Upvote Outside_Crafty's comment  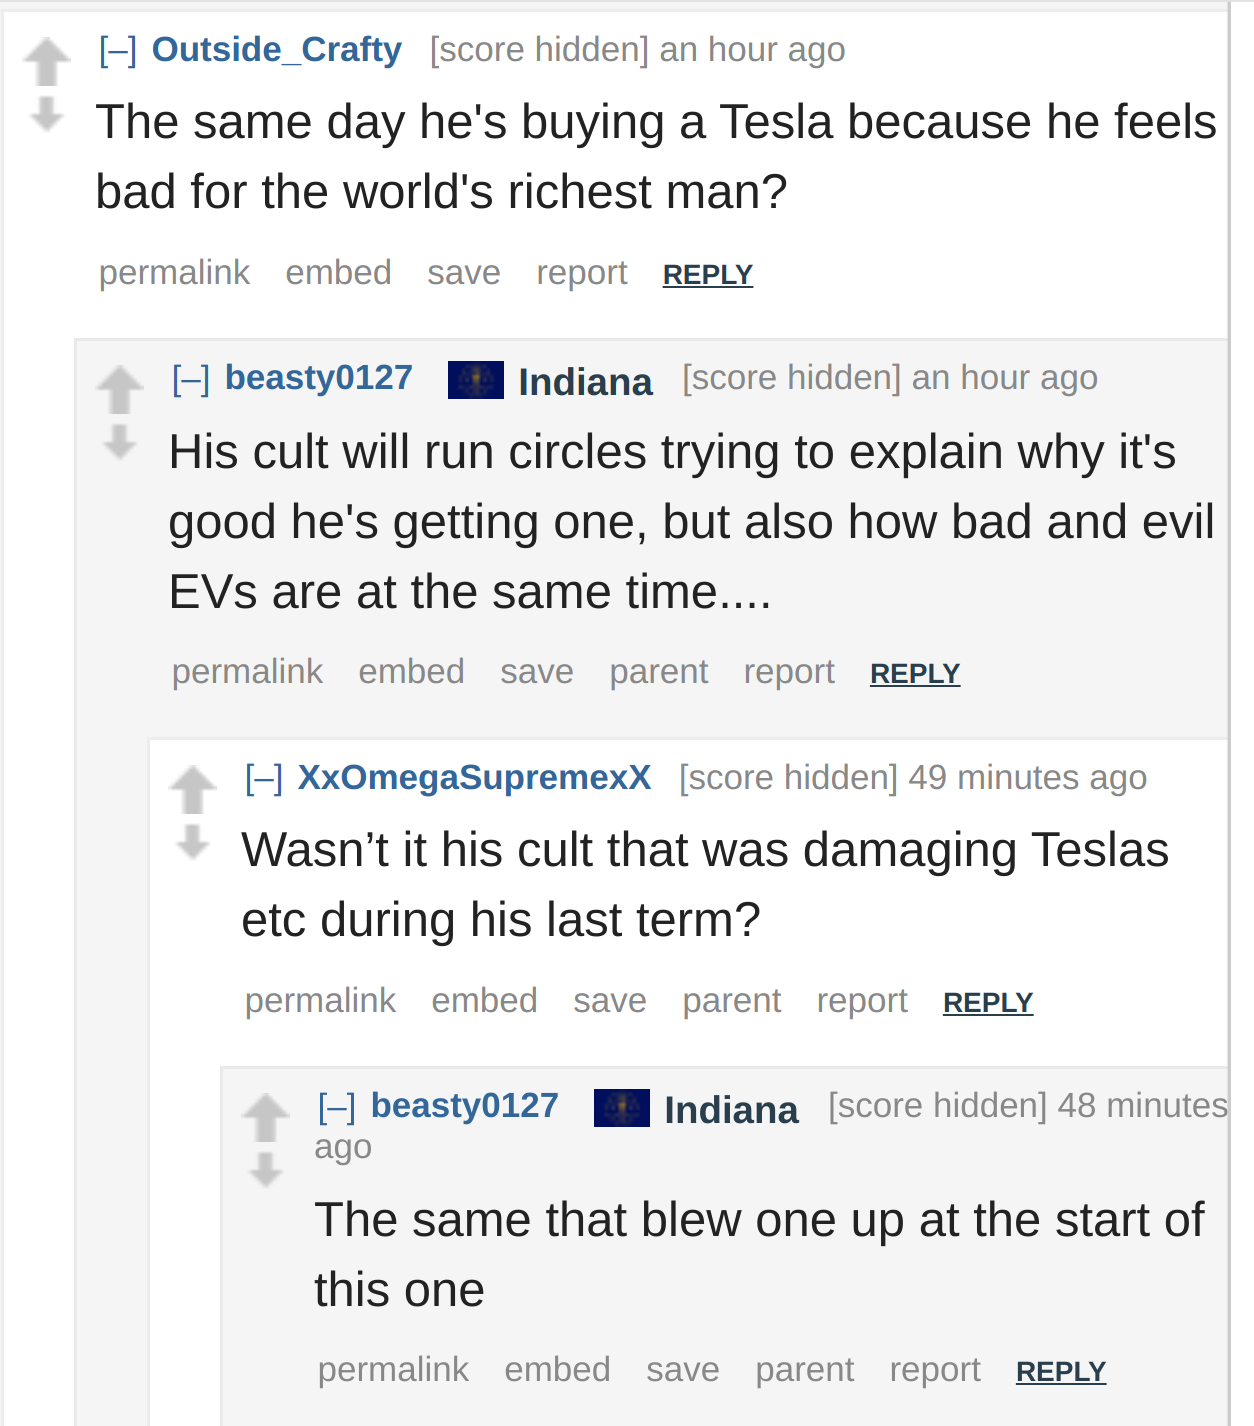tap(47, 62)
